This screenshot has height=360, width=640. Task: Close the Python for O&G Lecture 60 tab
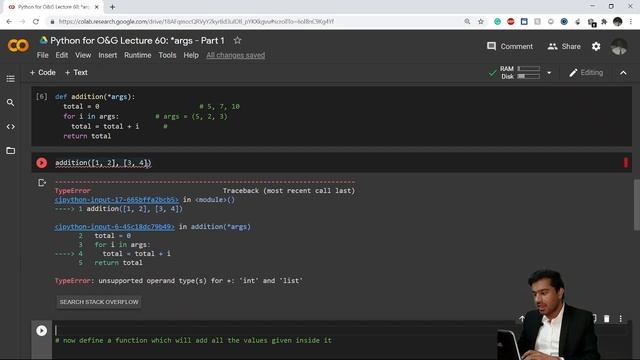[x=97, y=7]
